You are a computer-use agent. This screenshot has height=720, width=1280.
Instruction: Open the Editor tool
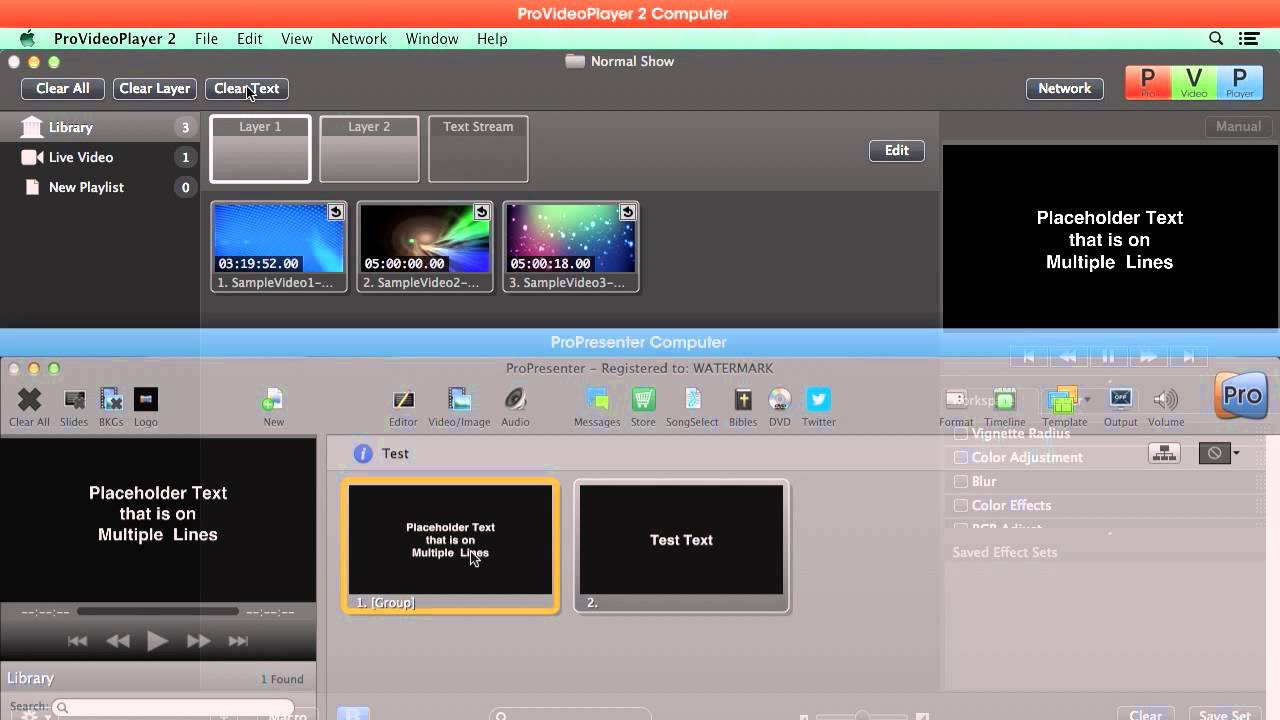coord(403,400)
